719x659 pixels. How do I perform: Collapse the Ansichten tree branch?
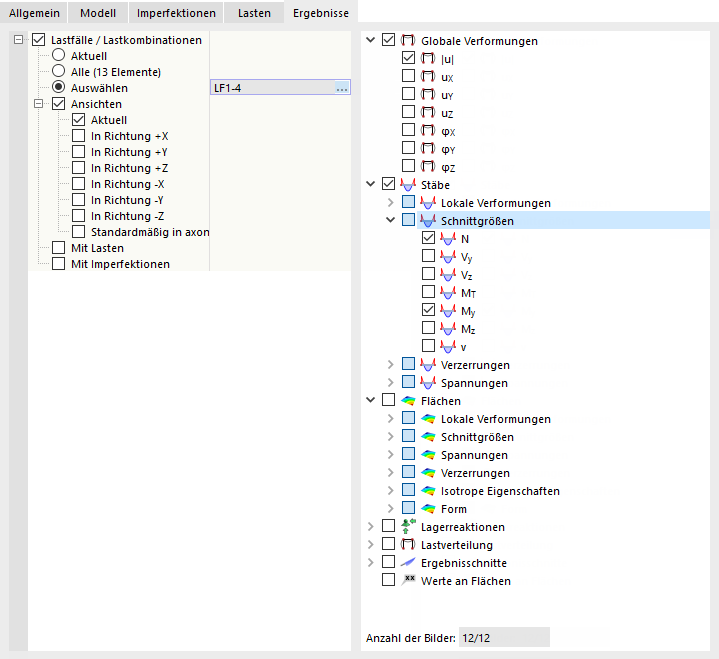[39, 104]
